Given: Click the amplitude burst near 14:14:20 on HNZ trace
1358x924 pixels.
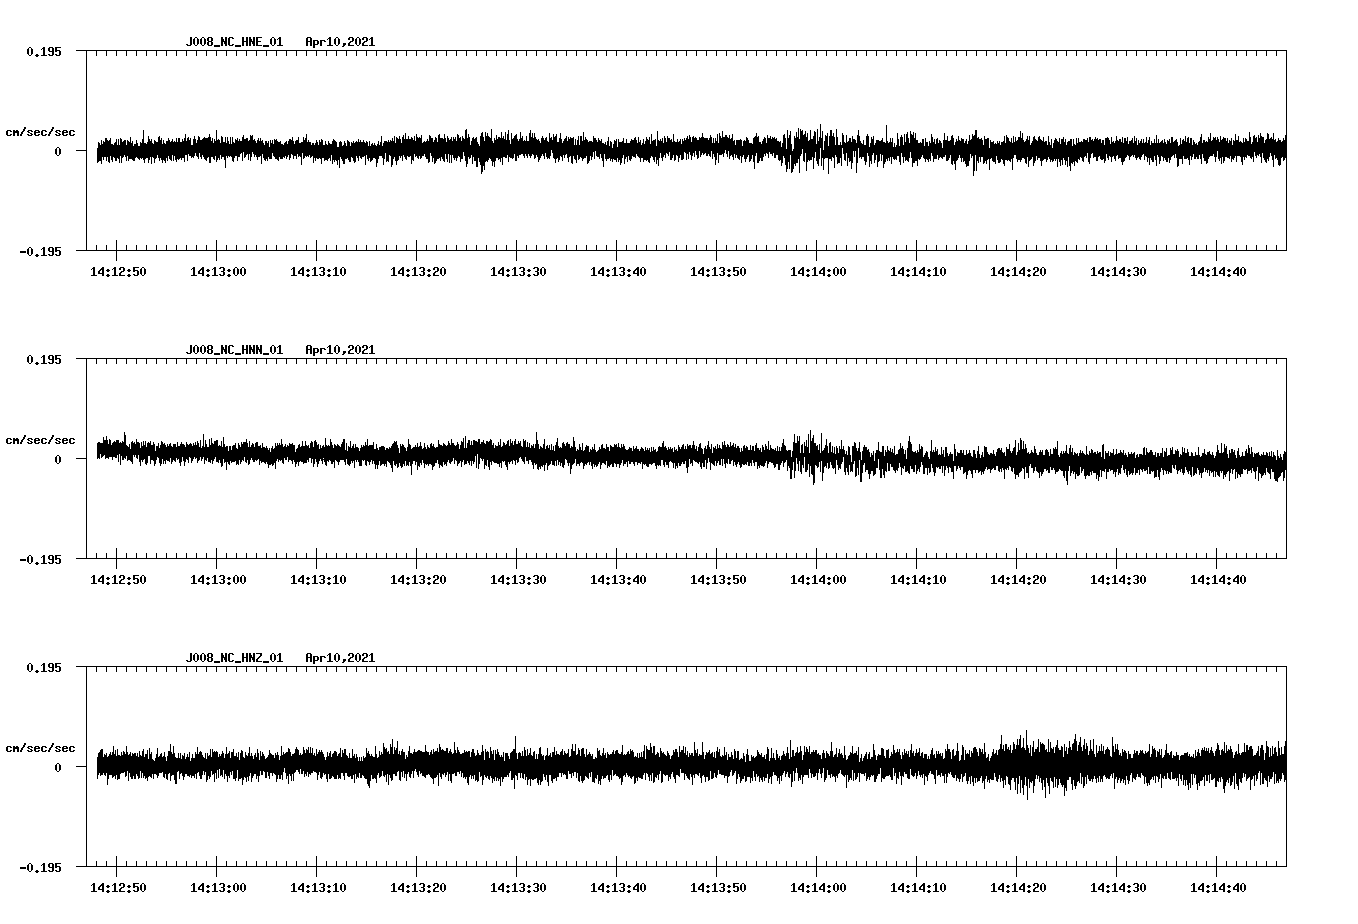Looking at the screenshot, I should tap(1025, 767).
